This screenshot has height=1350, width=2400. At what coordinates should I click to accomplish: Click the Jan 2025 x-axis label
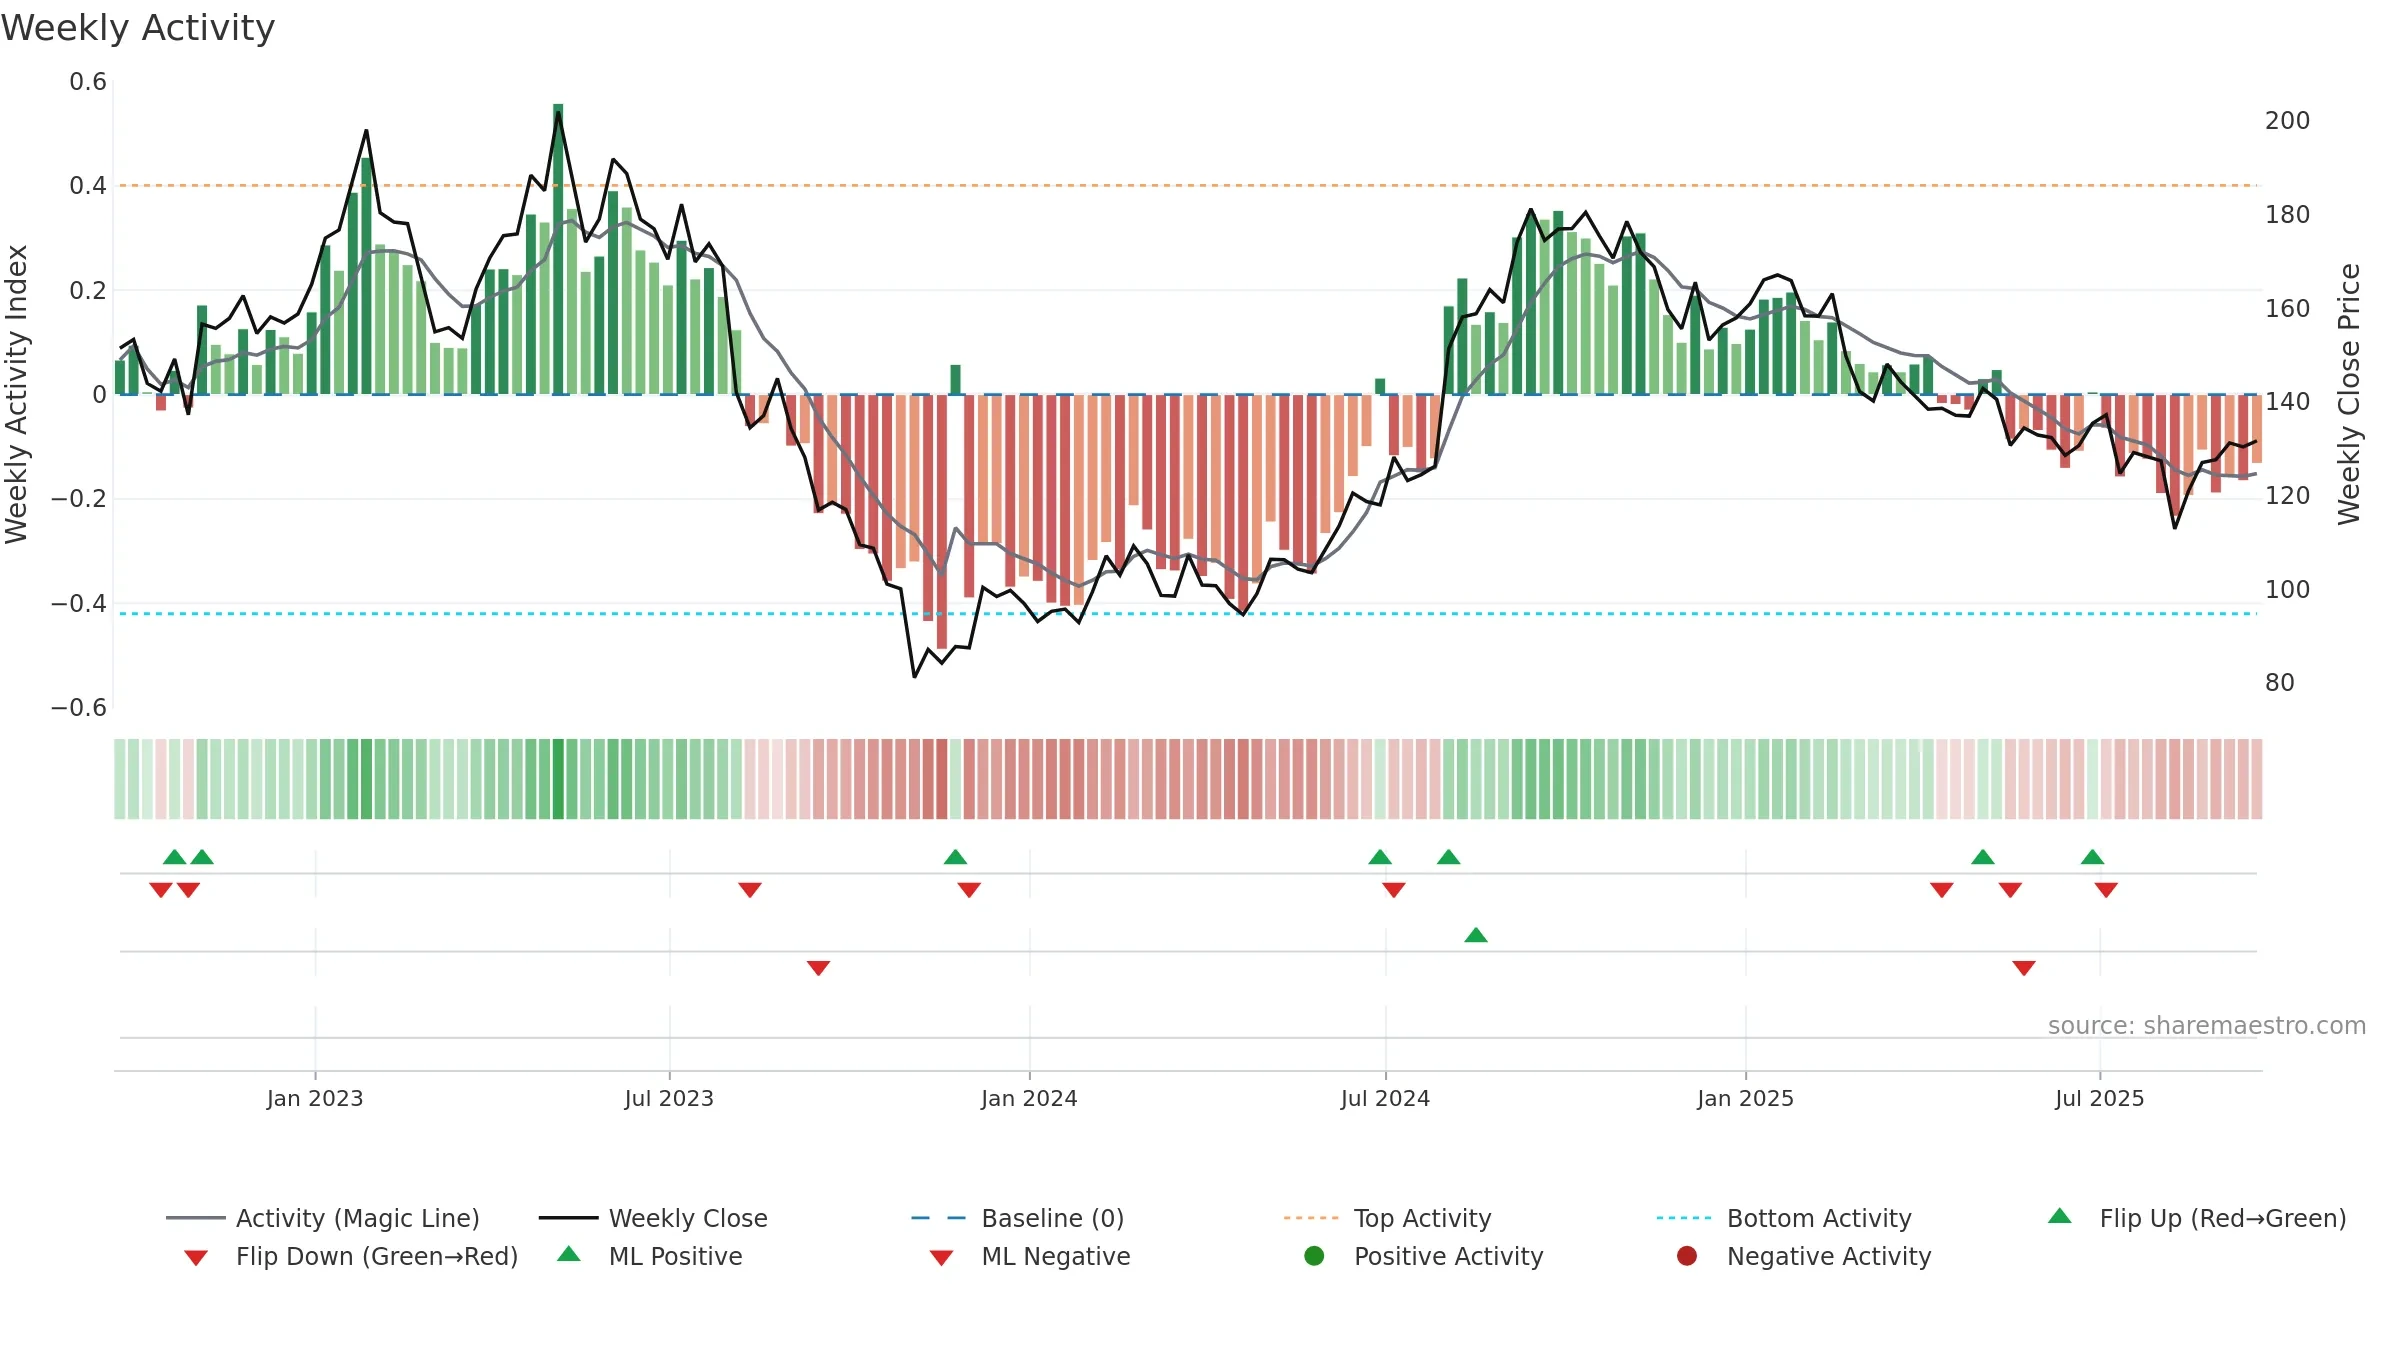1745,1098
